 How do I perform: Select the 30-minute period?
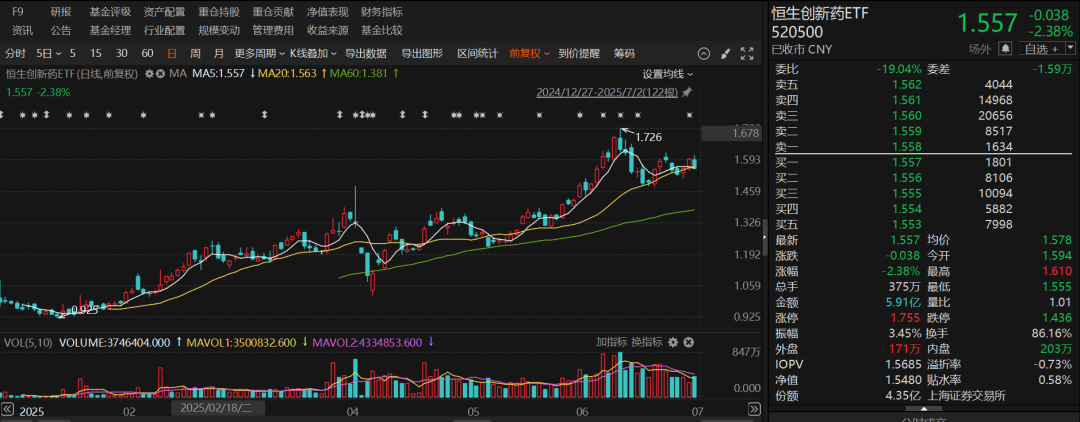point(121,54)
